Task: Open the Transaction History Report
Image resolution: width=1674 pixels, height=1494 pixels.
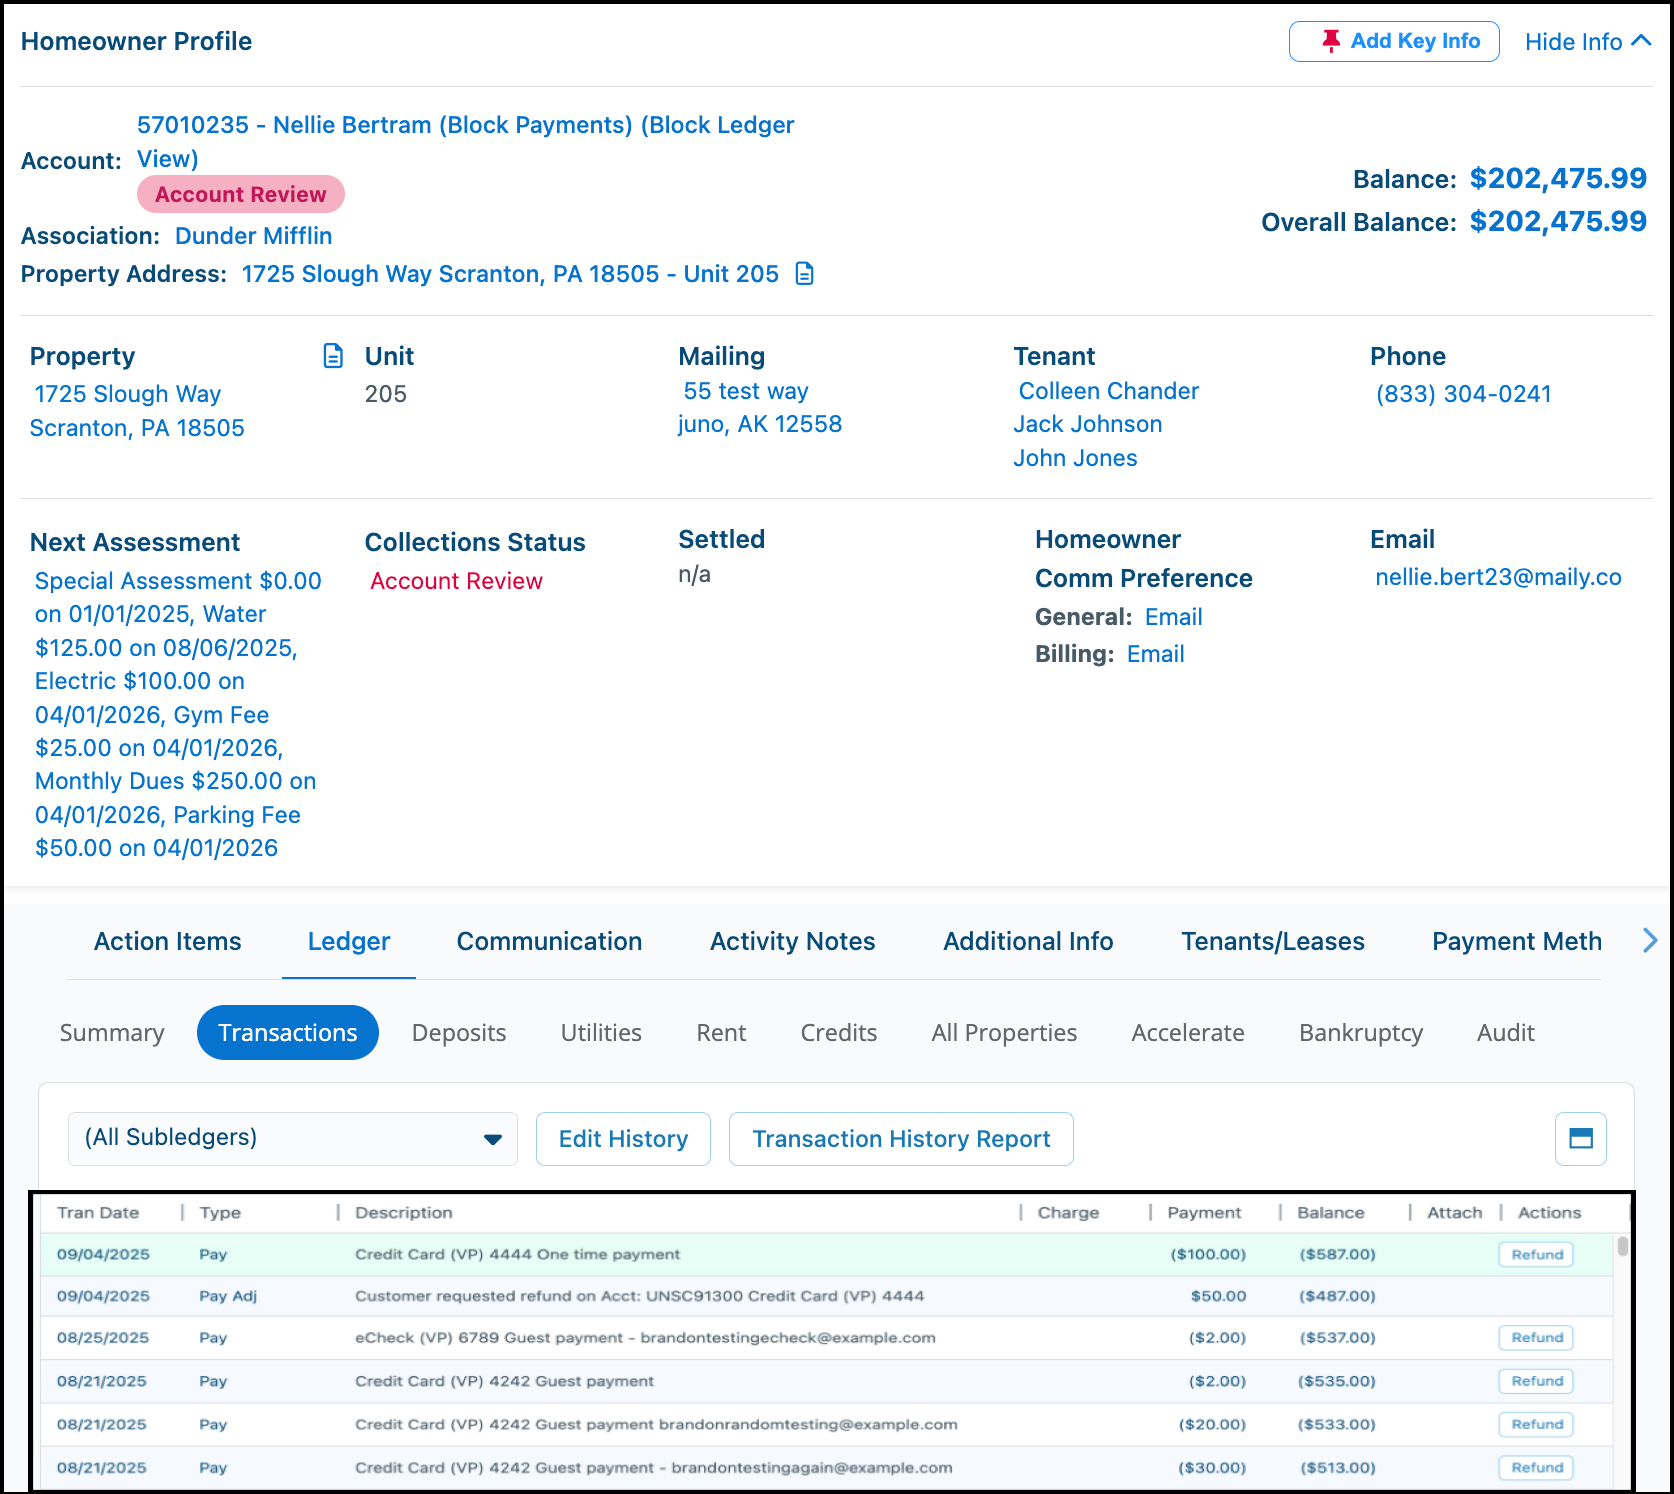Action: coord(901,1139)
